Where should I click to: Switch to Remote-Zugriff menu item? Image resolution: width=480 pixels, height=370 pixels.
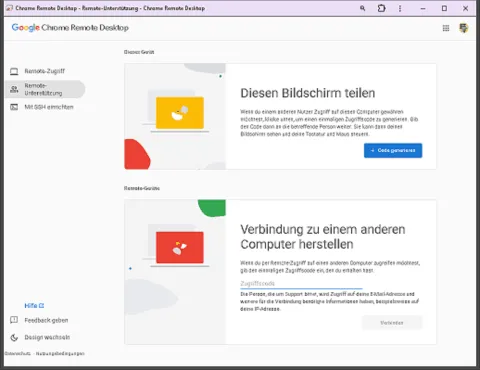(45, 71)
